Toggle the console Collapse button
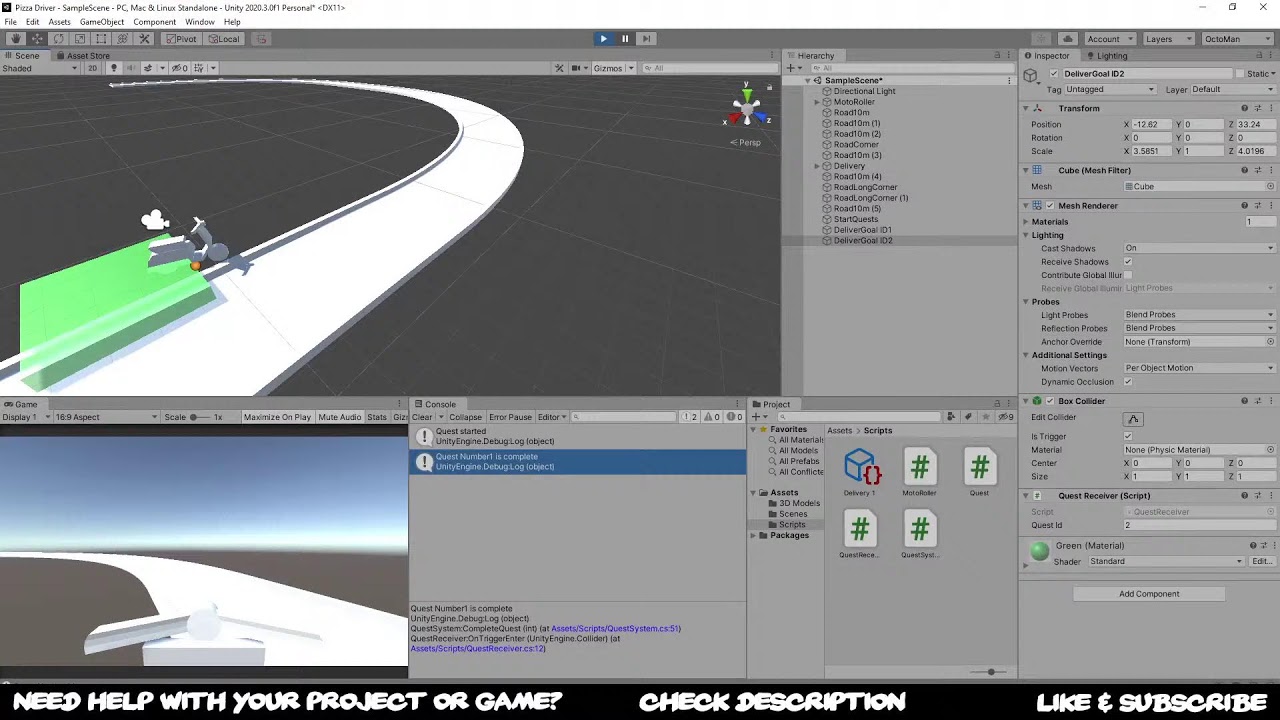The width and height of the screenshot is (1280, 720). pos(465,417)
